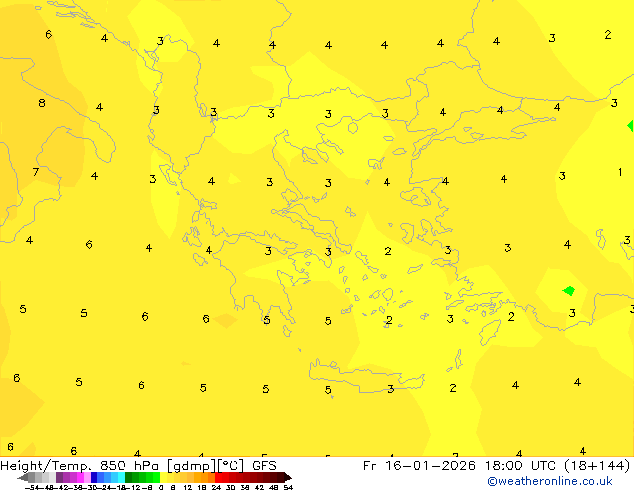The image size is (634, 490).
Task: Click the '(18+144)' forecast offset text
Action: (x=597, y=466)
